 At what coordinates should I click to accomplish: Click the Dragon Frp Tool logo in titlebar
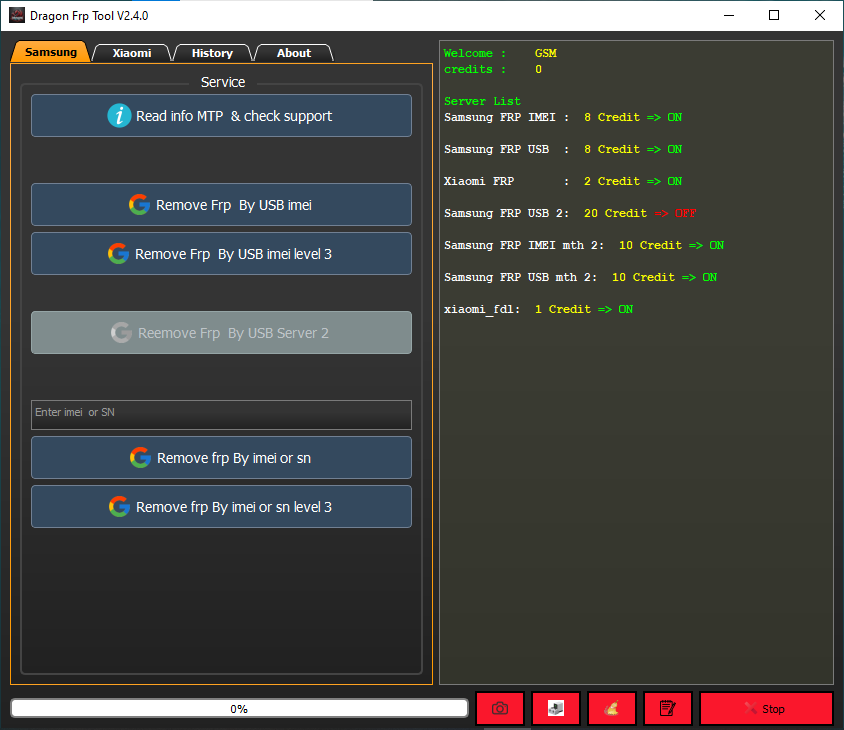point(15,15)
